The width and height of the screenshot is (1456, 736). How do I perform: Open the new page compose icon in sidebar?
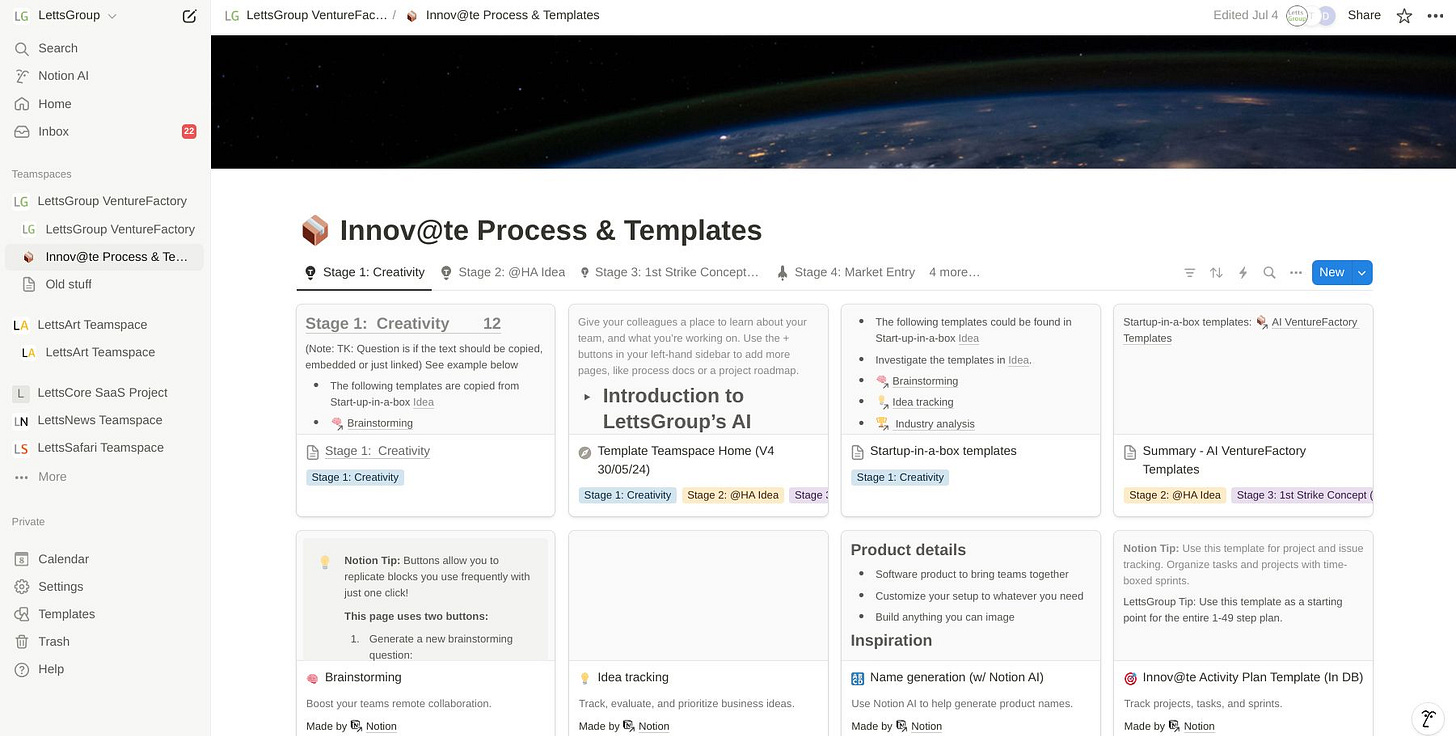(x=188, y=15)
